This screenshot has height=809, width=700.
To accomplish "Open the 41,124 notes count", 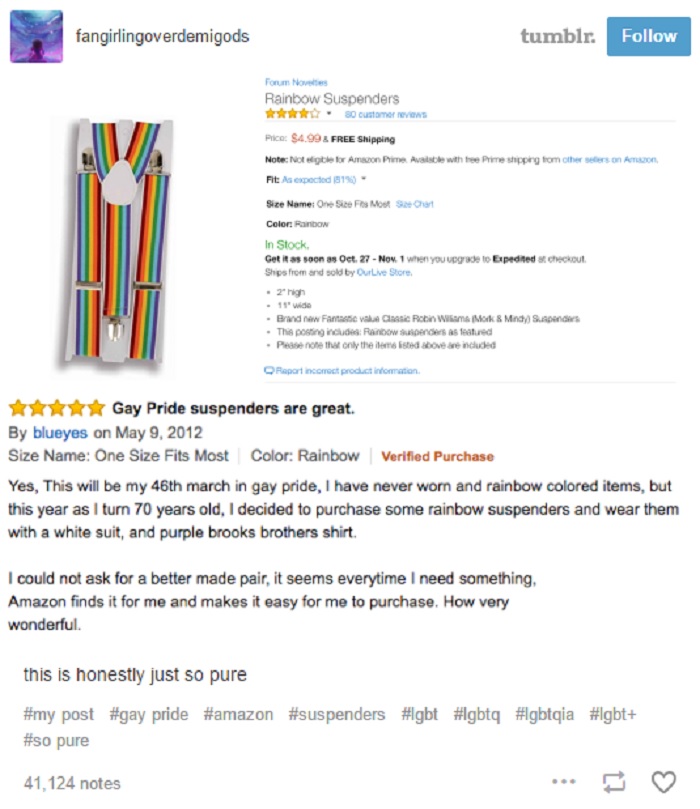I will click(72, 783).
